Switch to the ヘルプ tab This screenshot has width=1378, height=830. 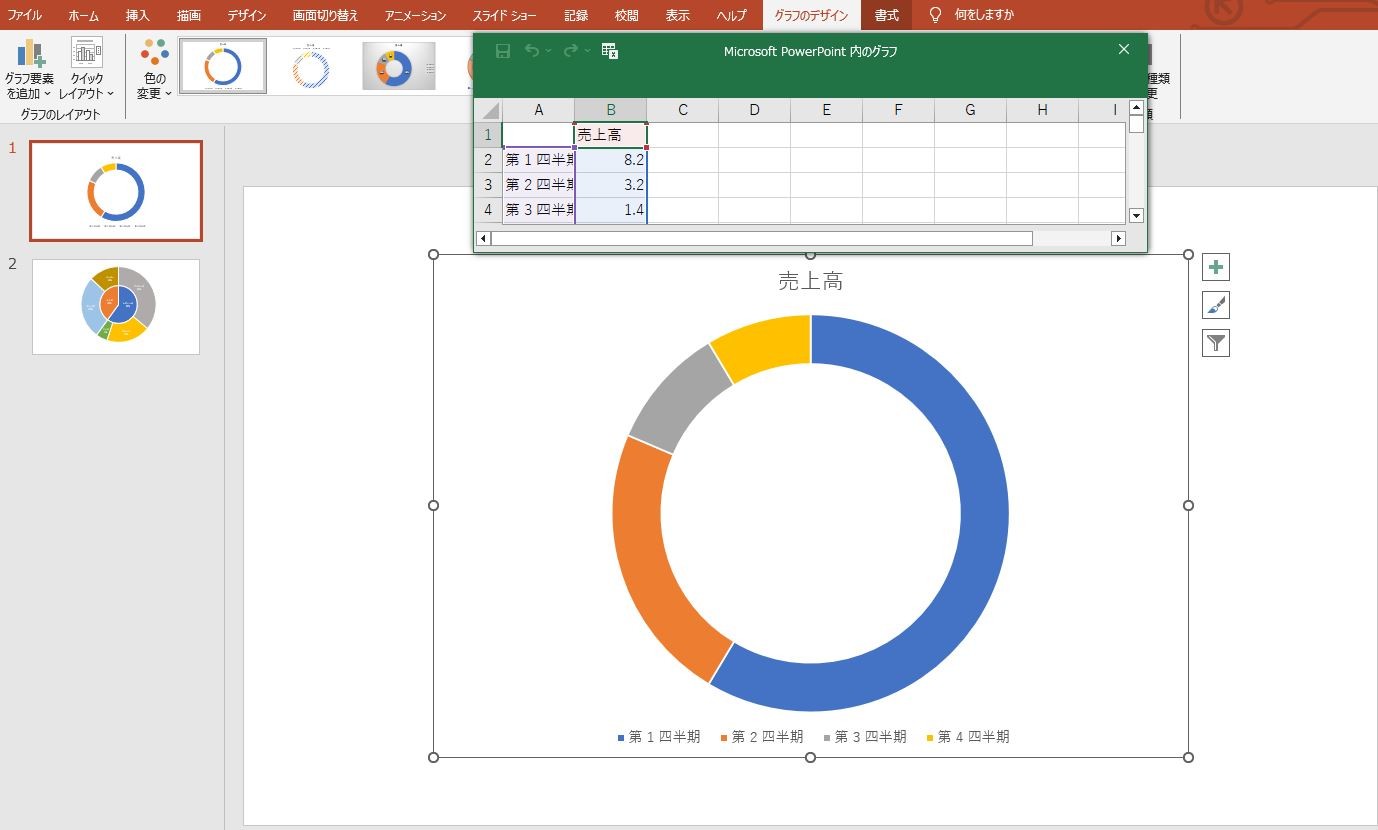[x=732, y=15]
